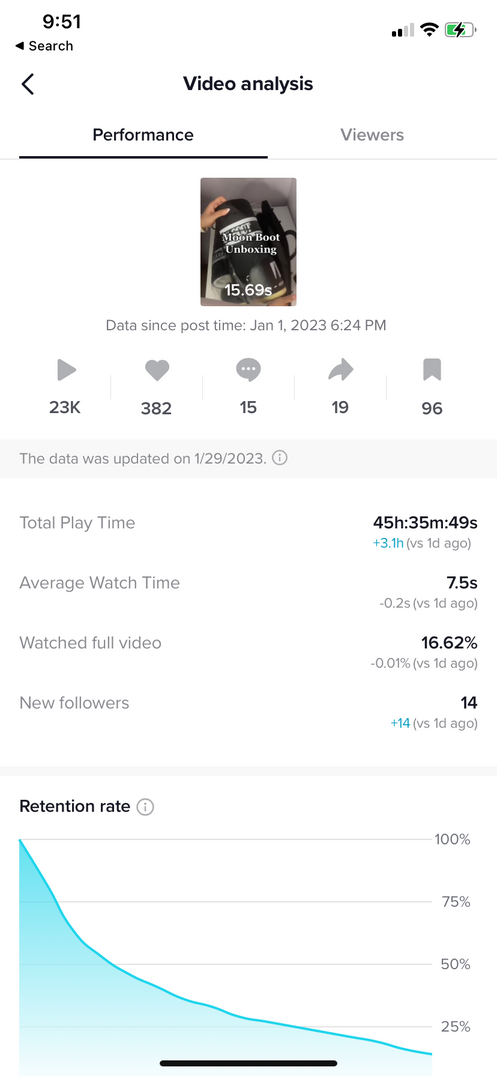Tap the comments bubble icon
Screen dimensions: 497x1076
coord(248,371)
